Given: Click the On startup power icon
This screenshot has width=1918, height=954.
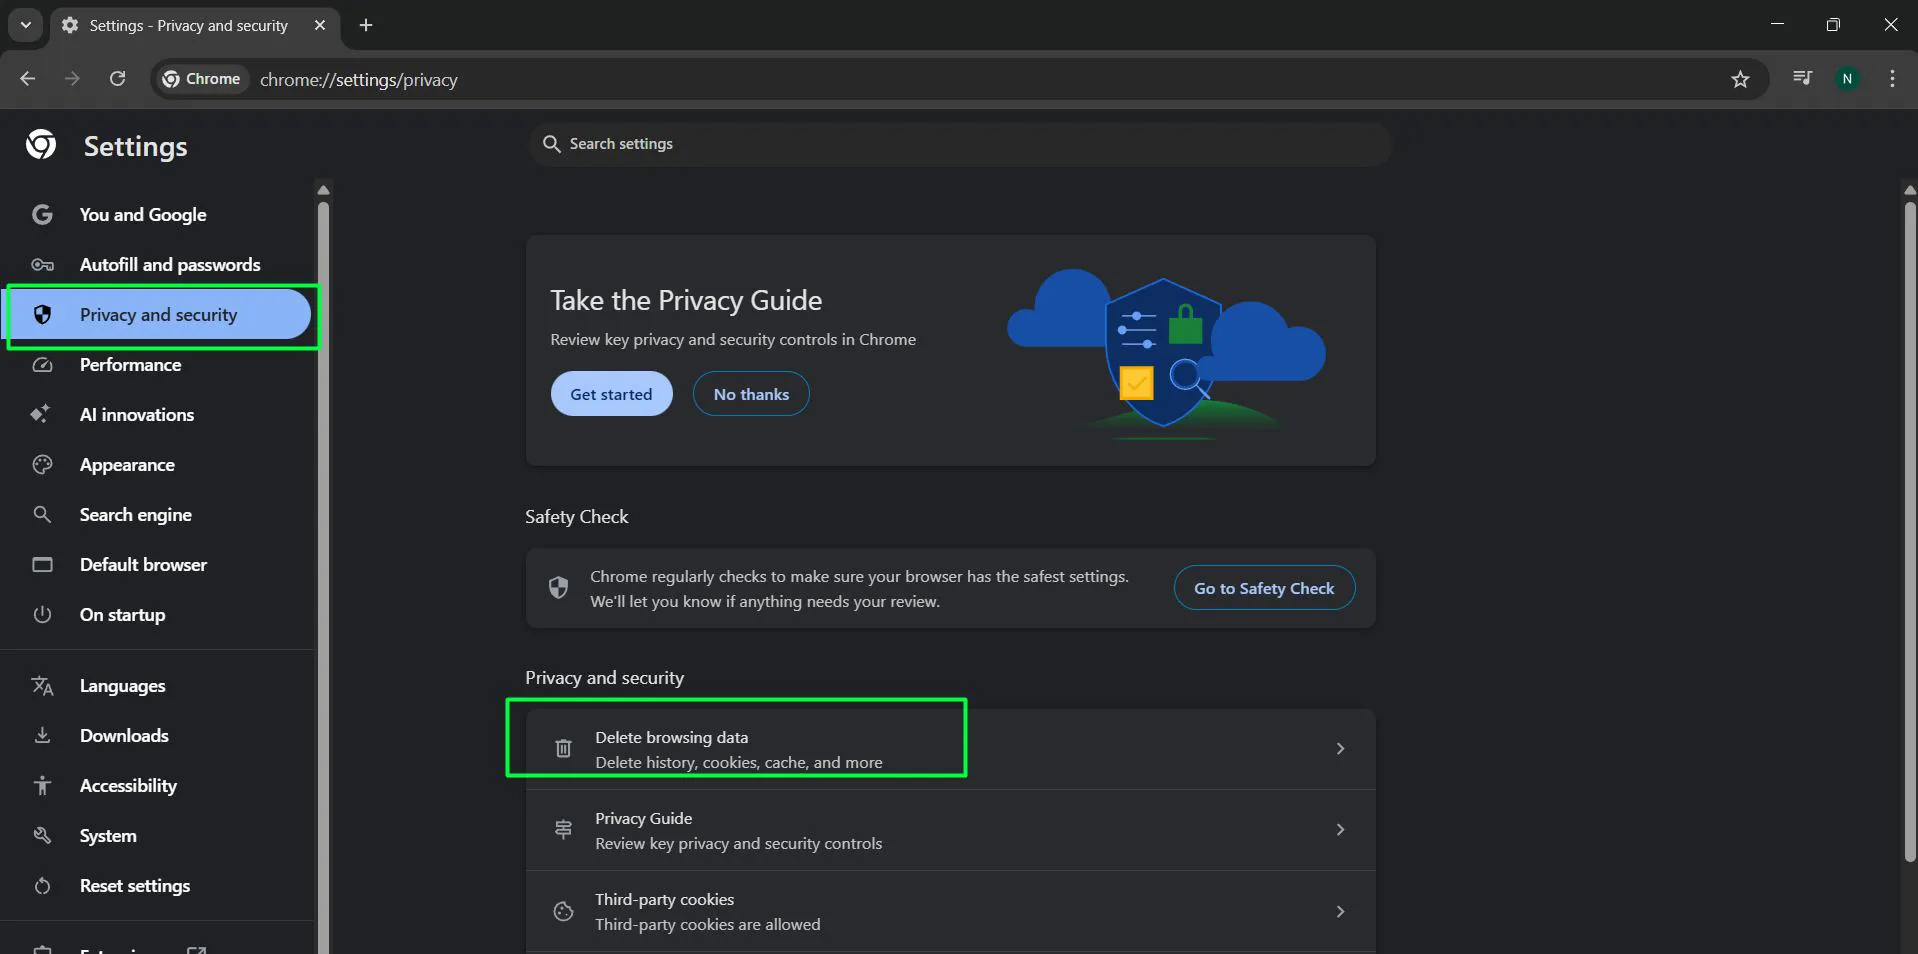Looking at the screenshot, I should click(42, 615).
